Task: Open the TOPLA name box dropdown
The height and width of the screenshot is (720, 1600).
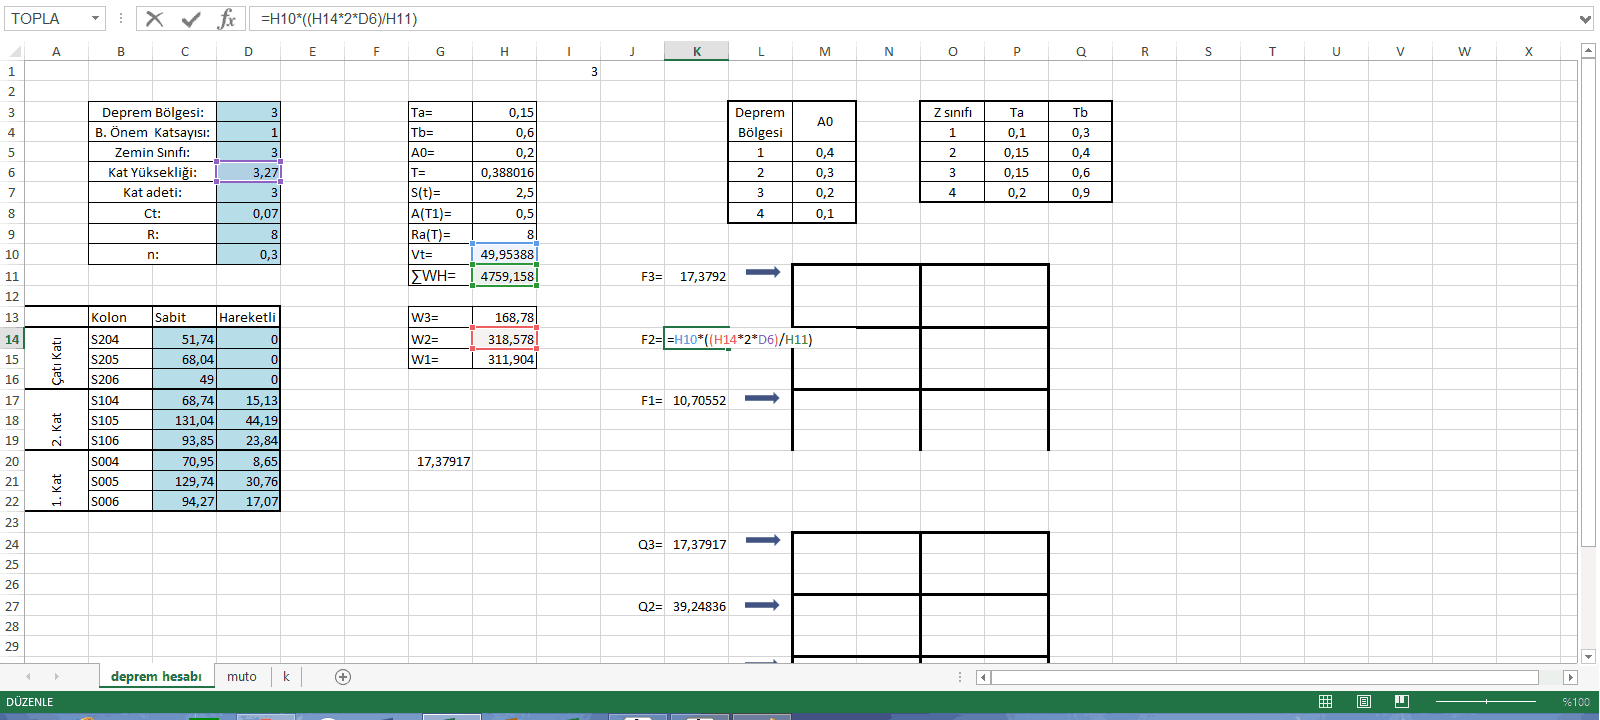Action: [95, 19]
